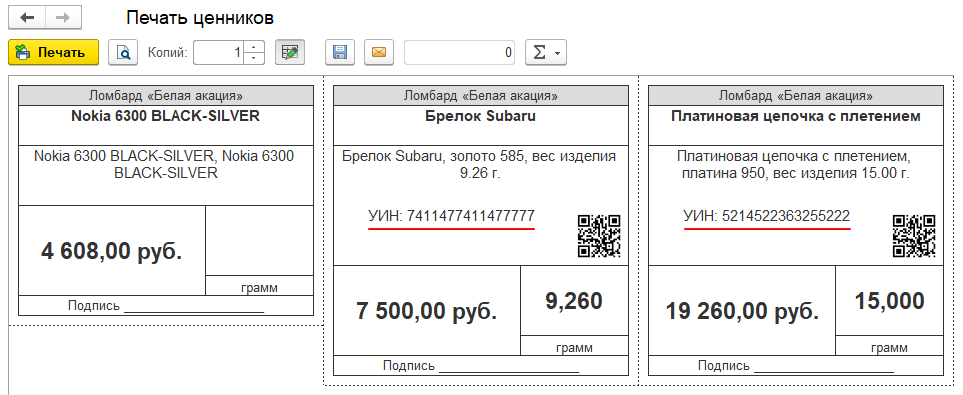Image resolution: width=963 pixels, height=395 pixels.
Task: Click грамм label under 15,000
Action: (x=889, y=347)
